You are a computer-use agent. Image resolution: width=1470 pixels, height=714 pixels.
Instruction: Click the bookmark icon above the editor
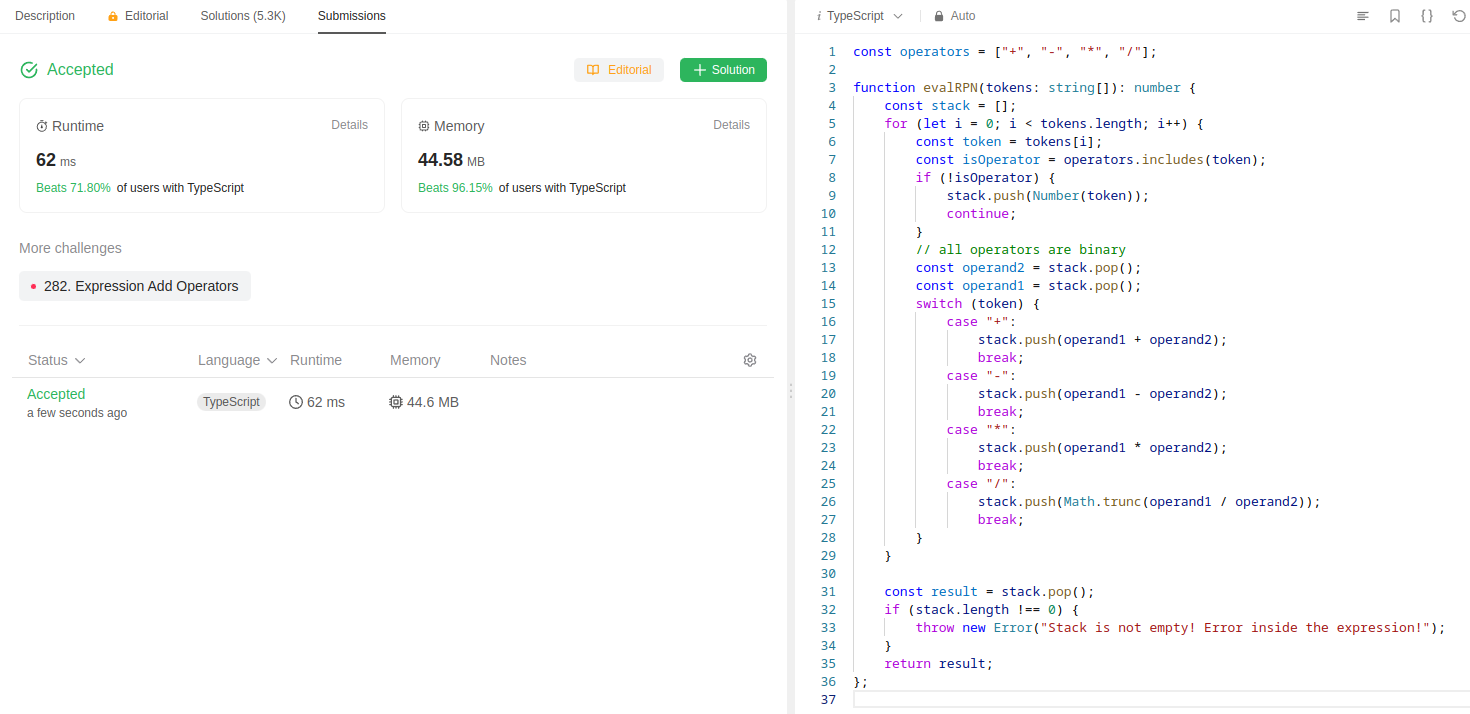point(1394,16)
